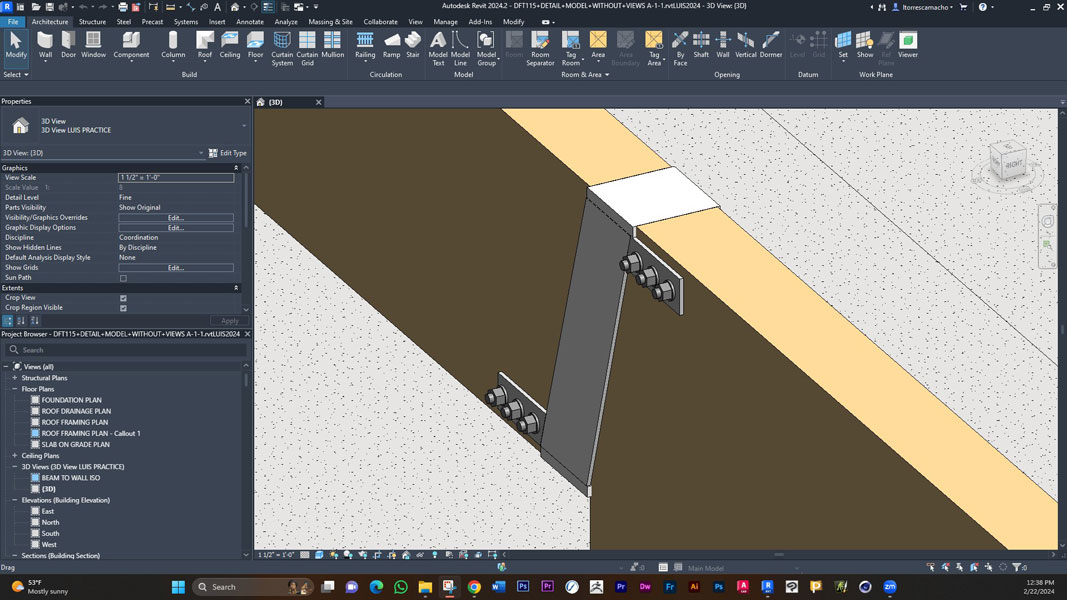
Task: Select the Wall tool in ribbon
Action: click(45, 45)
